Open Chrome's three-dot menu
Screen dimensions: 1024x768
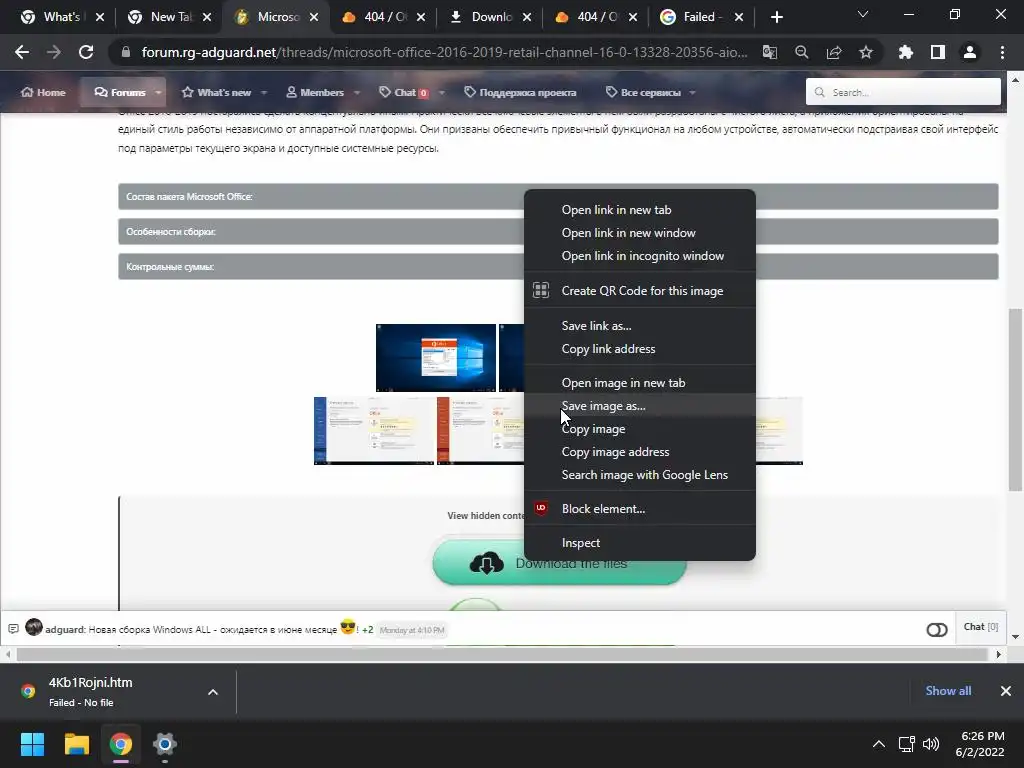[x=1002, y=52]
